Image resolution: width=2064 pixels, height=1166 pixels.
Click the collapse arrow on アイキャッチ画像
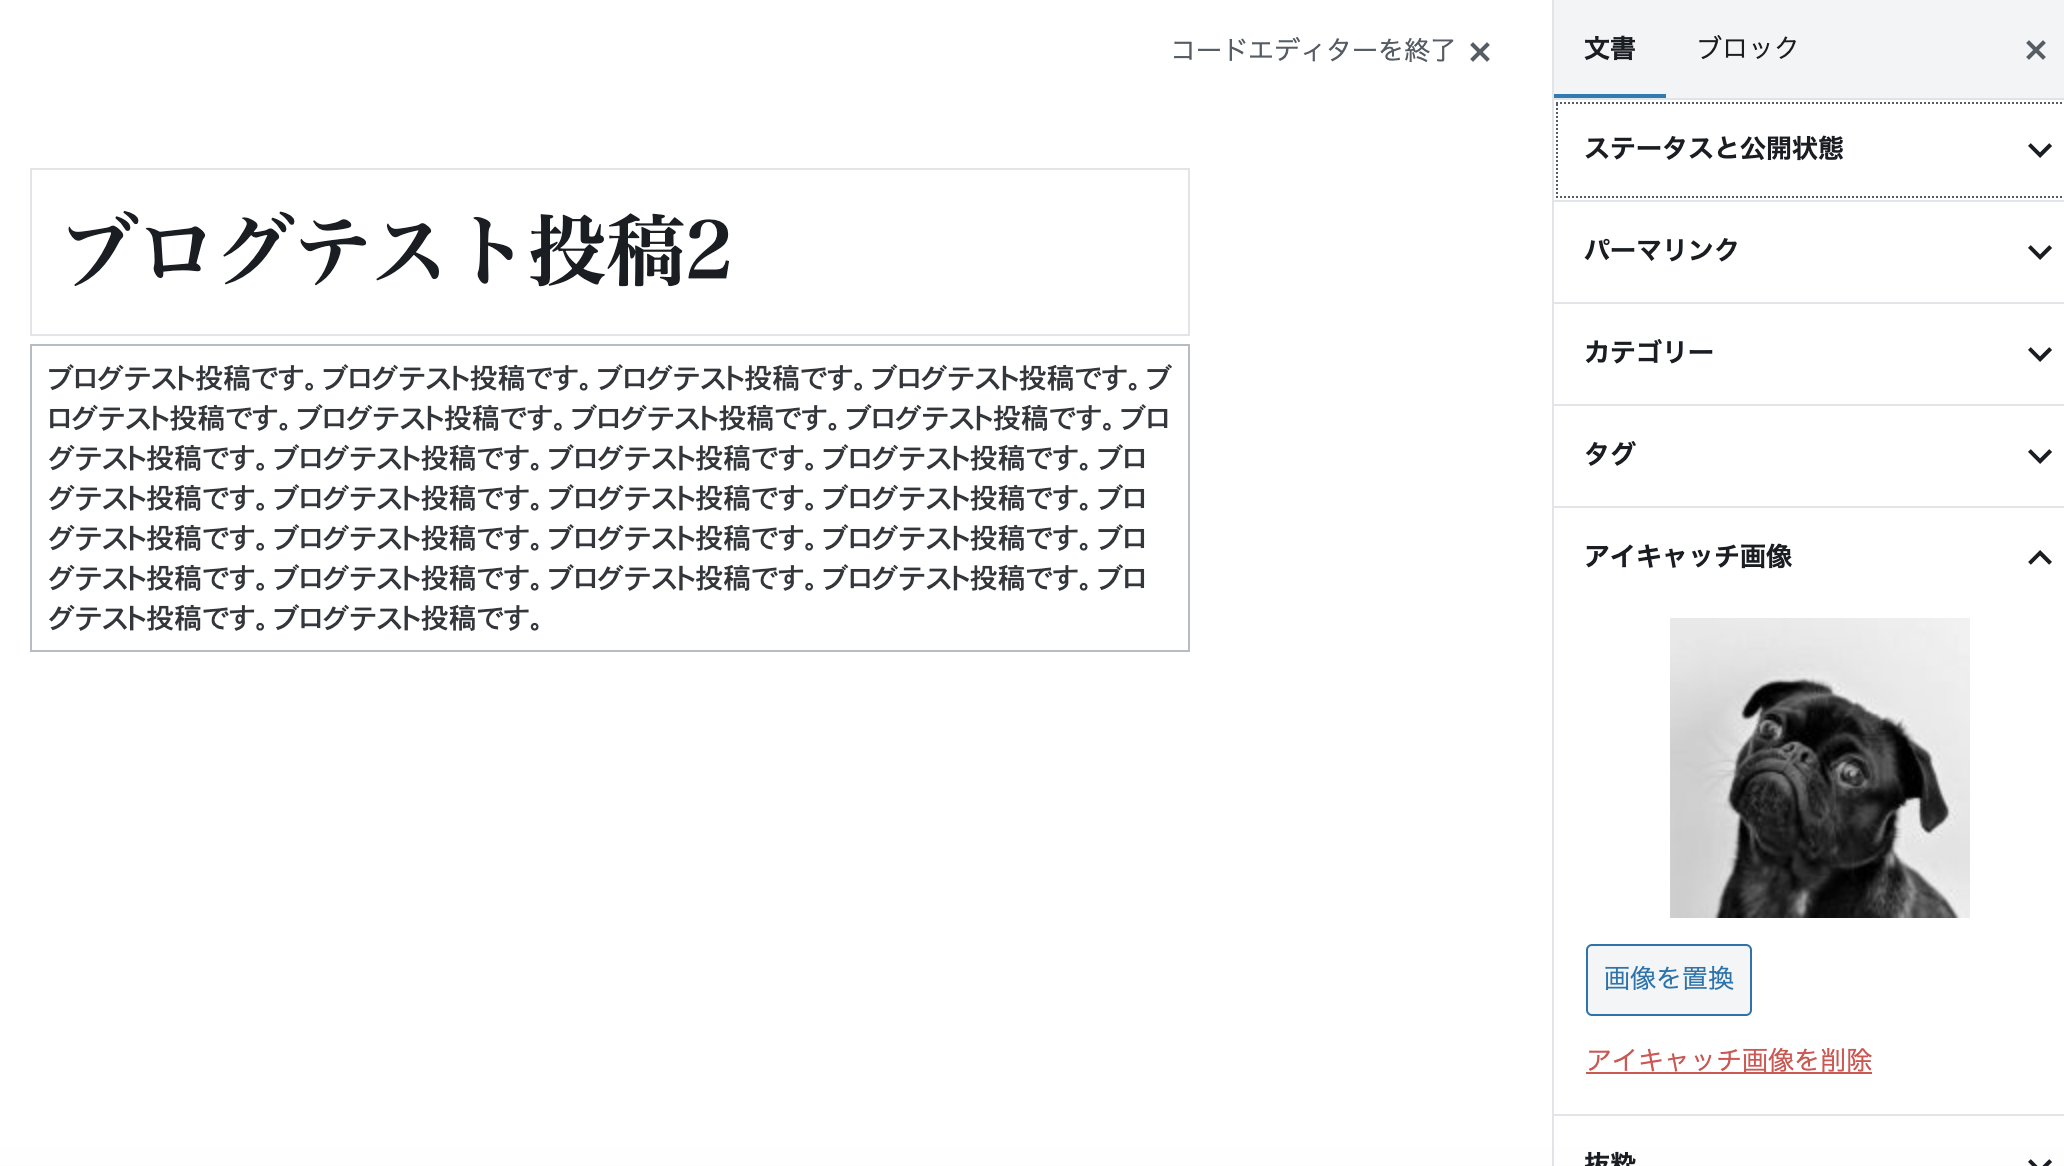click(x=2038, y=557)
